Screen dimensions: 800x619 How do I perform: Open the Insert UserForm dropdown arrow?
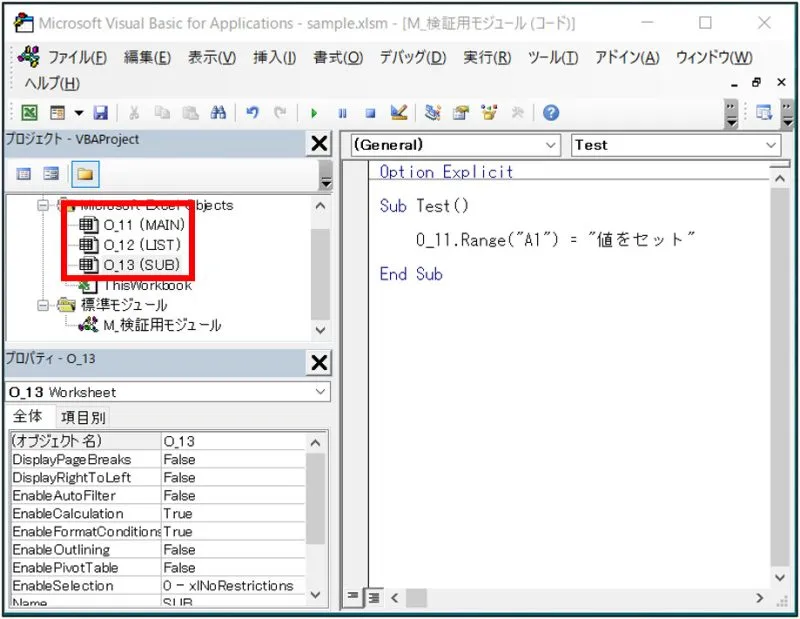coord(79,113)
